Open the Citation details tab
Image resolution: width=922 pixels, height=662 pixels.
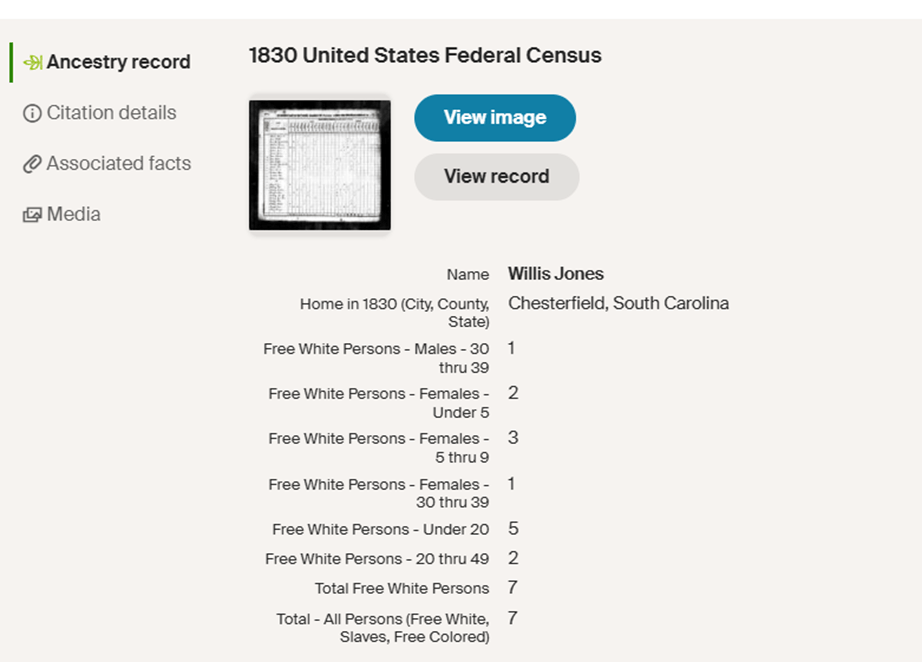[x=111, y=113]
